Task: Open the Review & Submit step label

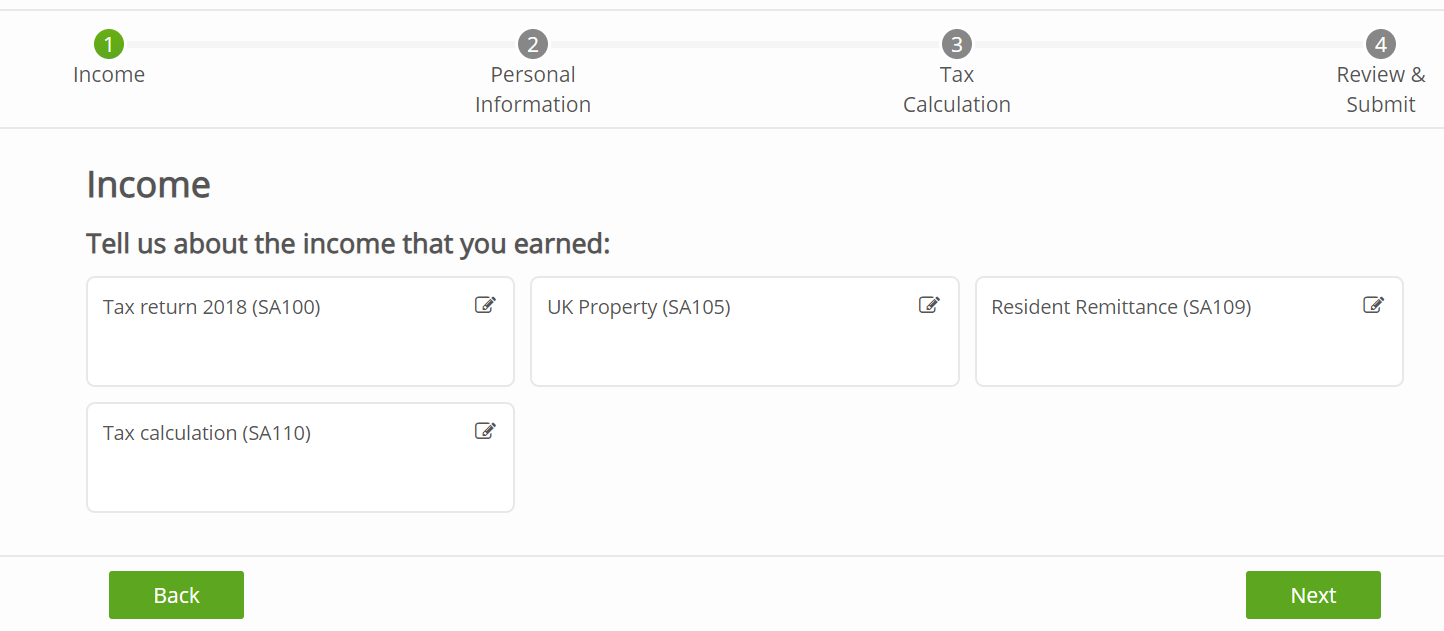Action: point(1381,90)
